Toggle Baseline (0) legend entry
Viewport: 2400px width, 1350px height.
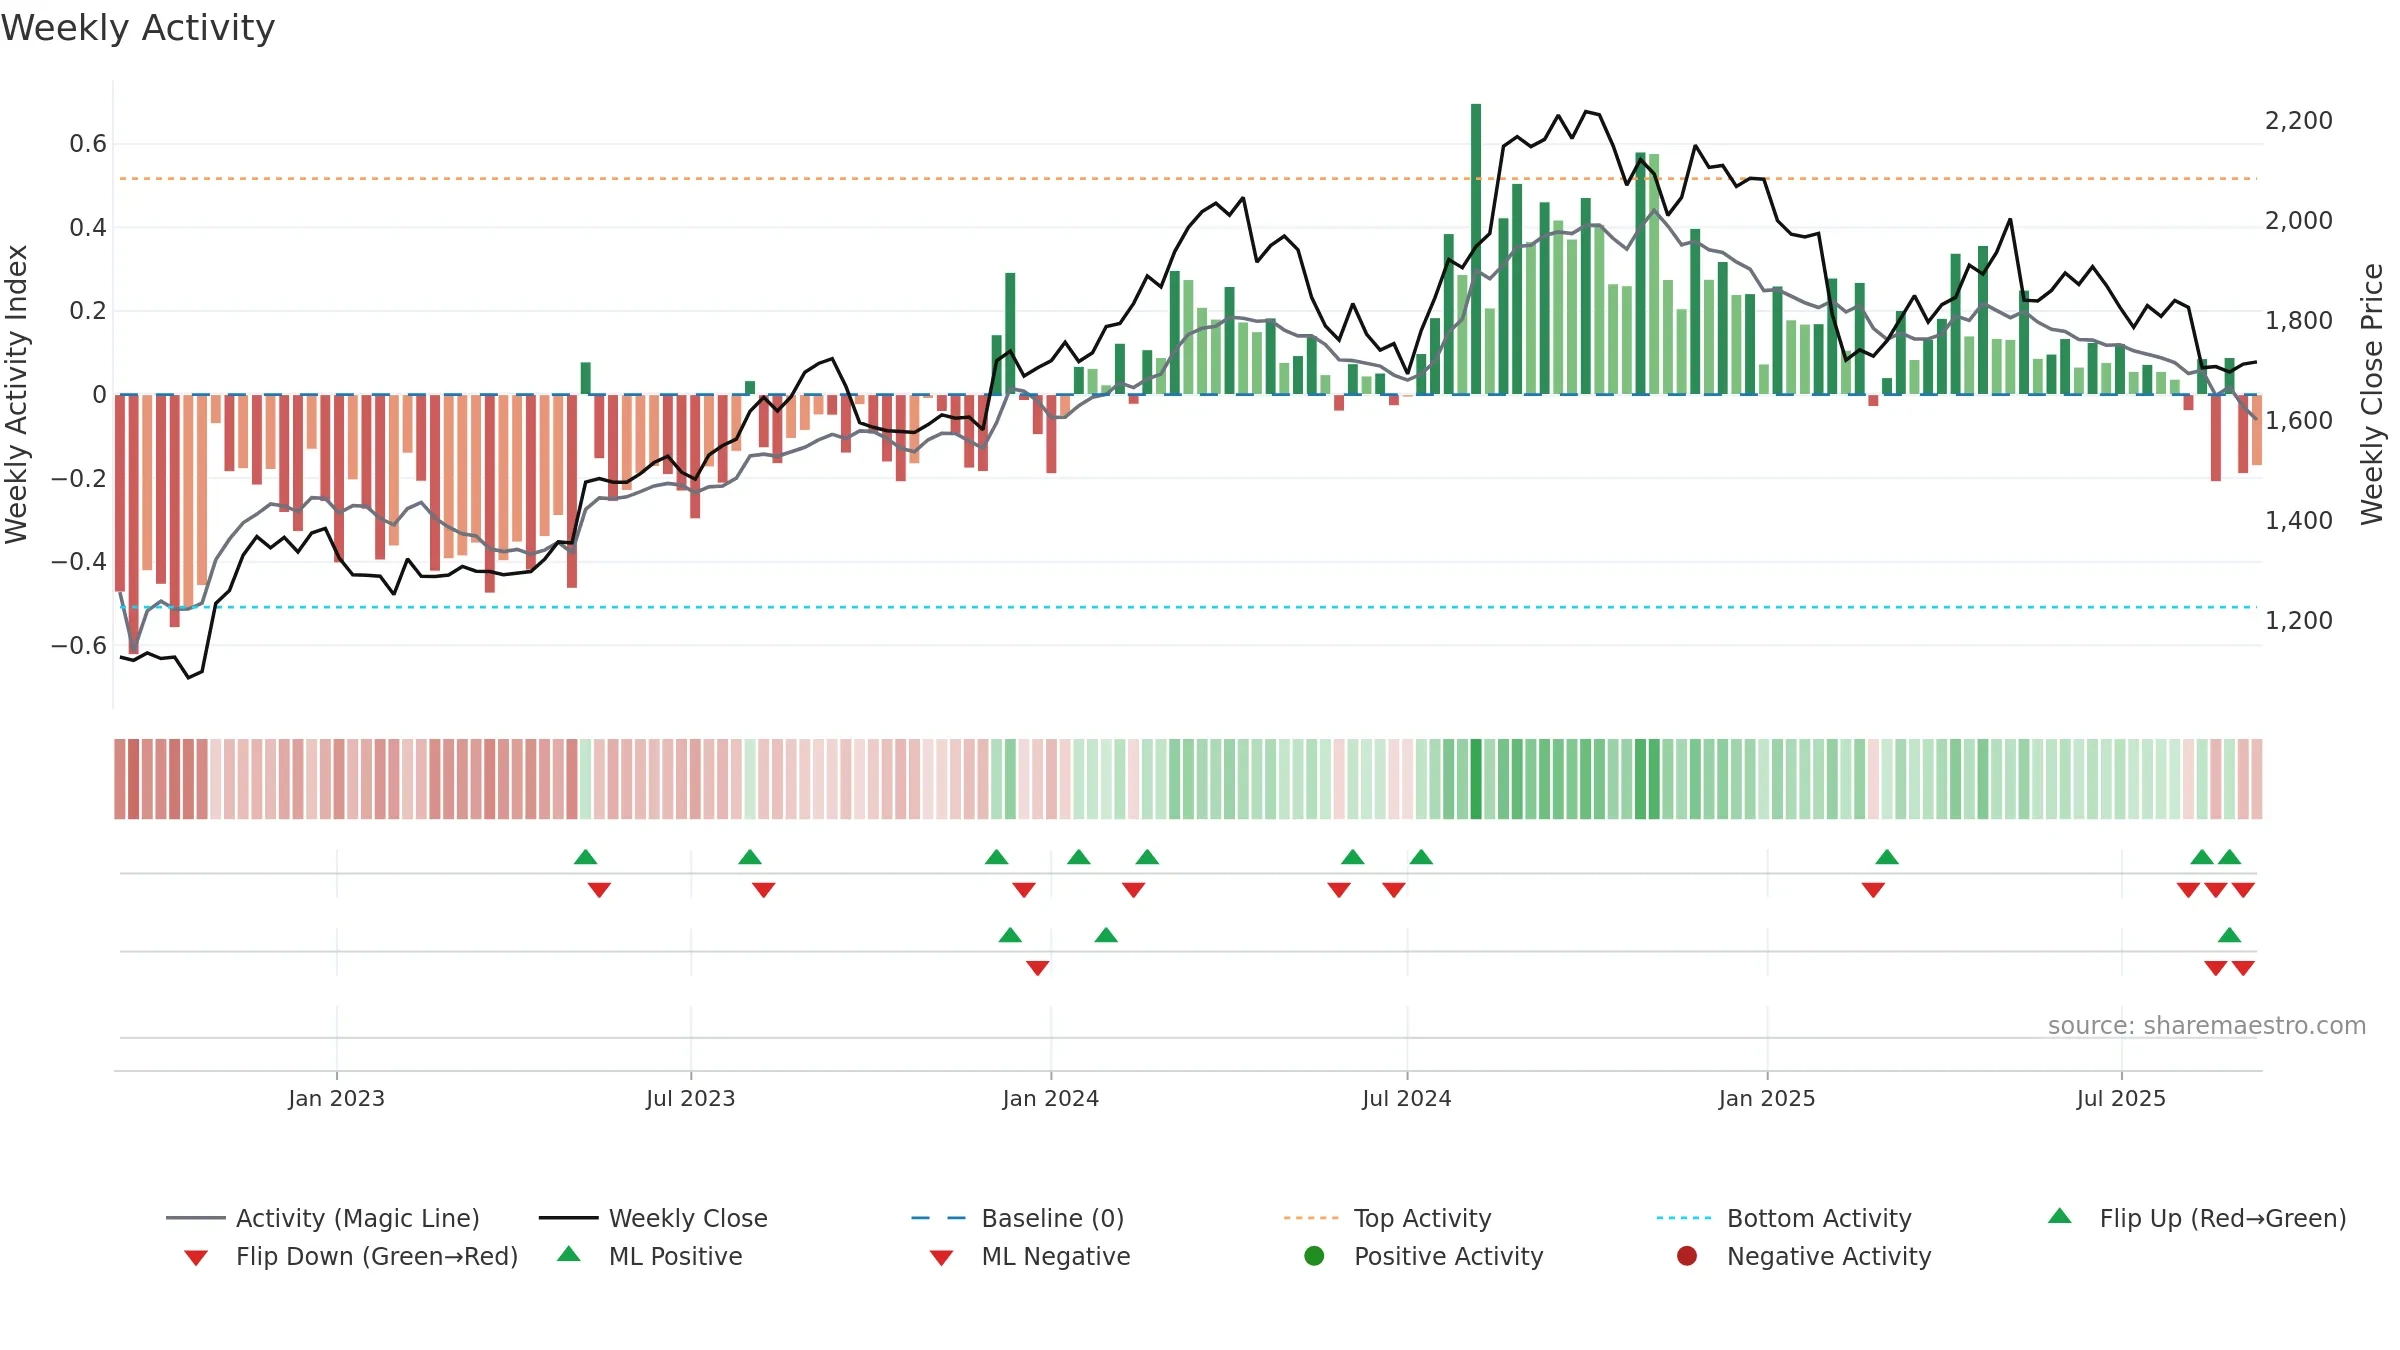click(1018, 1218)
